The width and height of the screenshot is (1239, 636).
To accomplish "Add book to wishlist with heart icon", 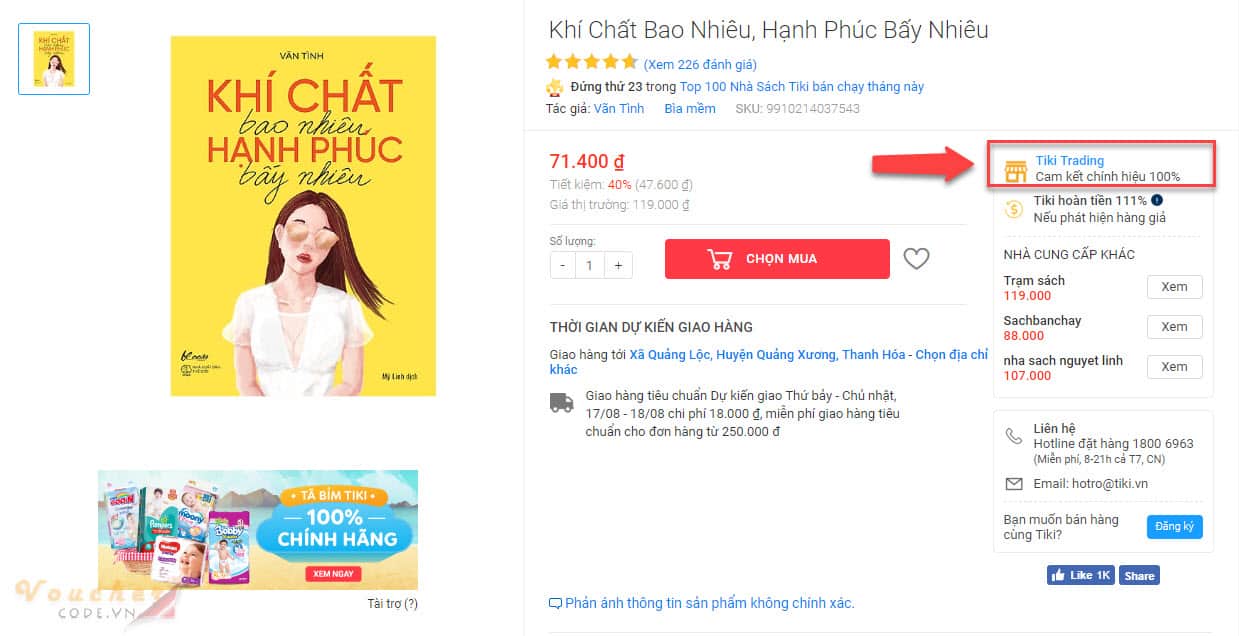I will pos(916,259).
